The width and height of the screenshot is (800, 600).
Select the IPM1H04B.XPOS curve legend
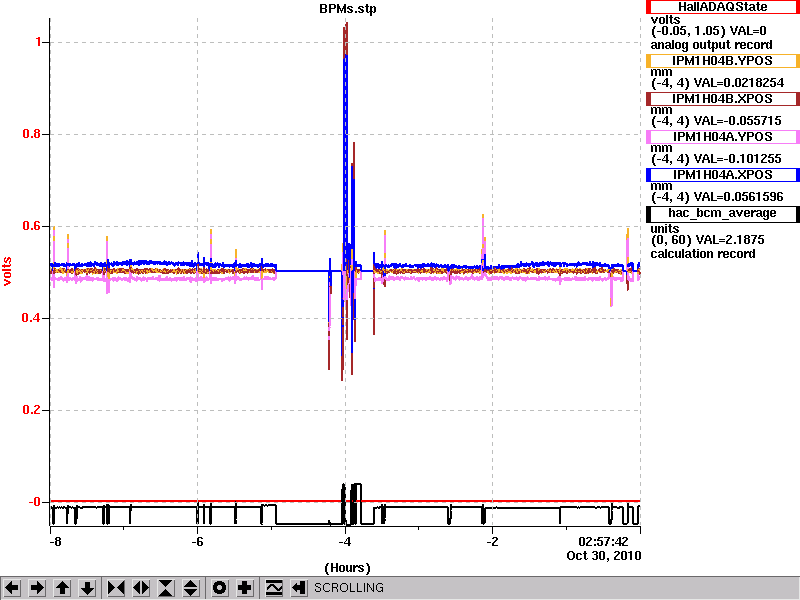(x=722, y=99)
